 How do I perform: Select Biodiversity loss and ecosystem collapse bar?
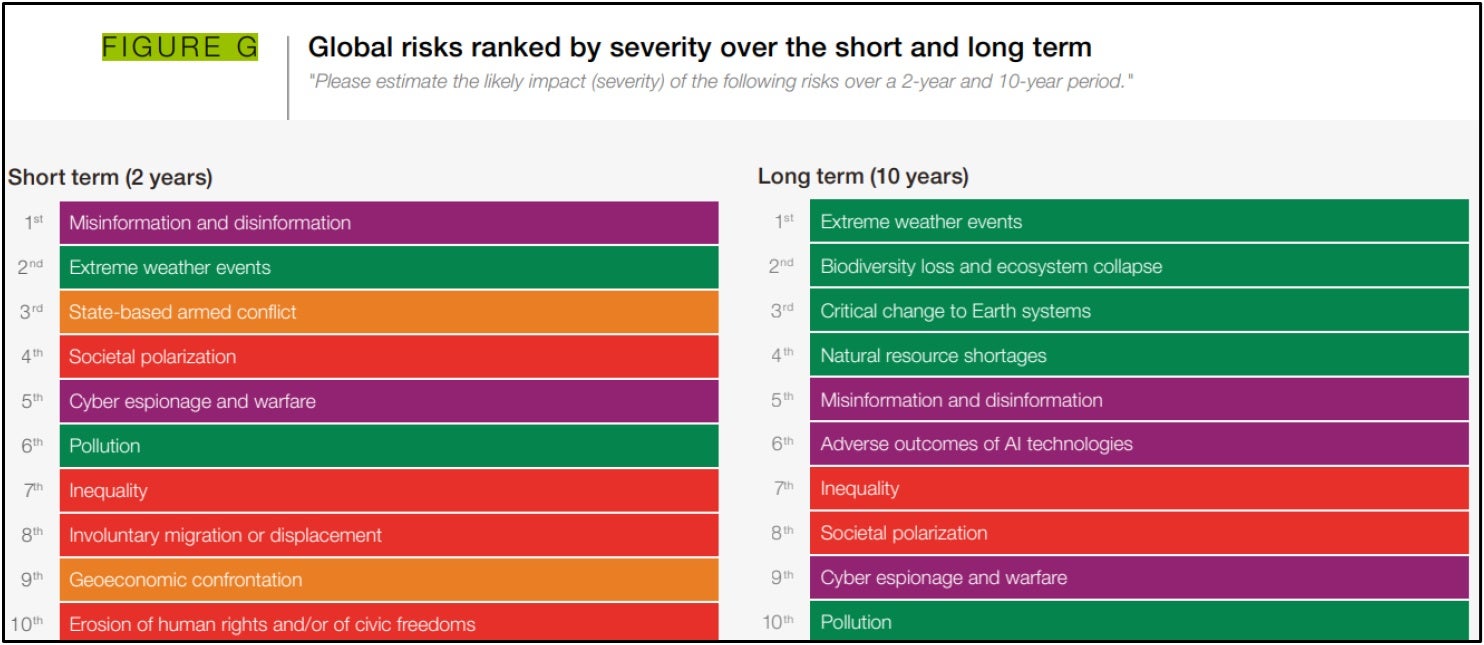(1139, 267)
